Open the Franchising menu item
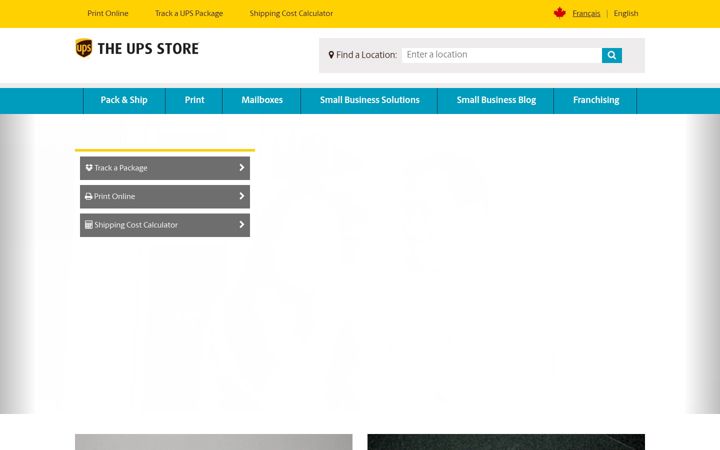Screen dimensions: 720x450 coord(596,101)
